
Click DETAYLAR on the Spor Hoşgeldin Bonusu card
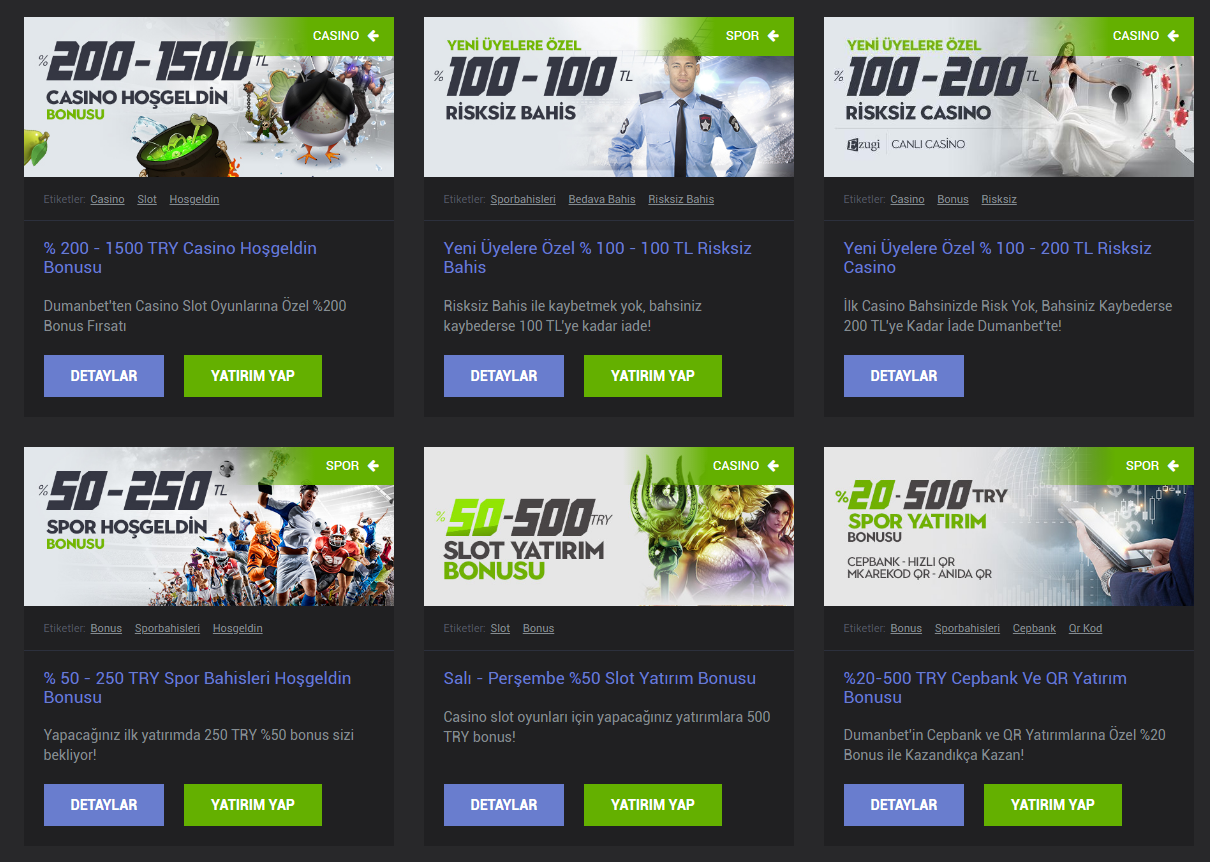[x=104, y=805]
